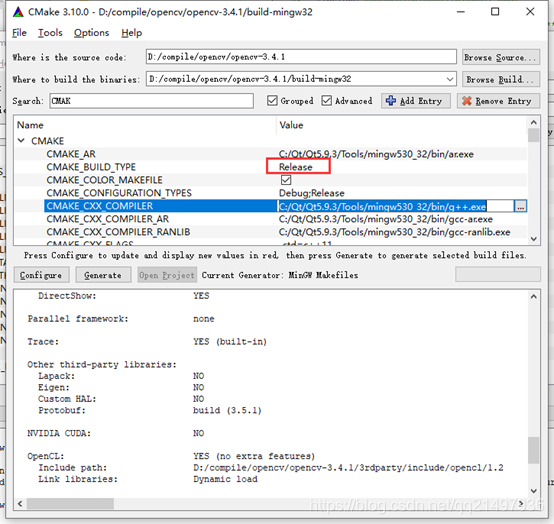Click the cache list scroll up arrow
This screenshot has width=554, height=524.
pos(534,123)
